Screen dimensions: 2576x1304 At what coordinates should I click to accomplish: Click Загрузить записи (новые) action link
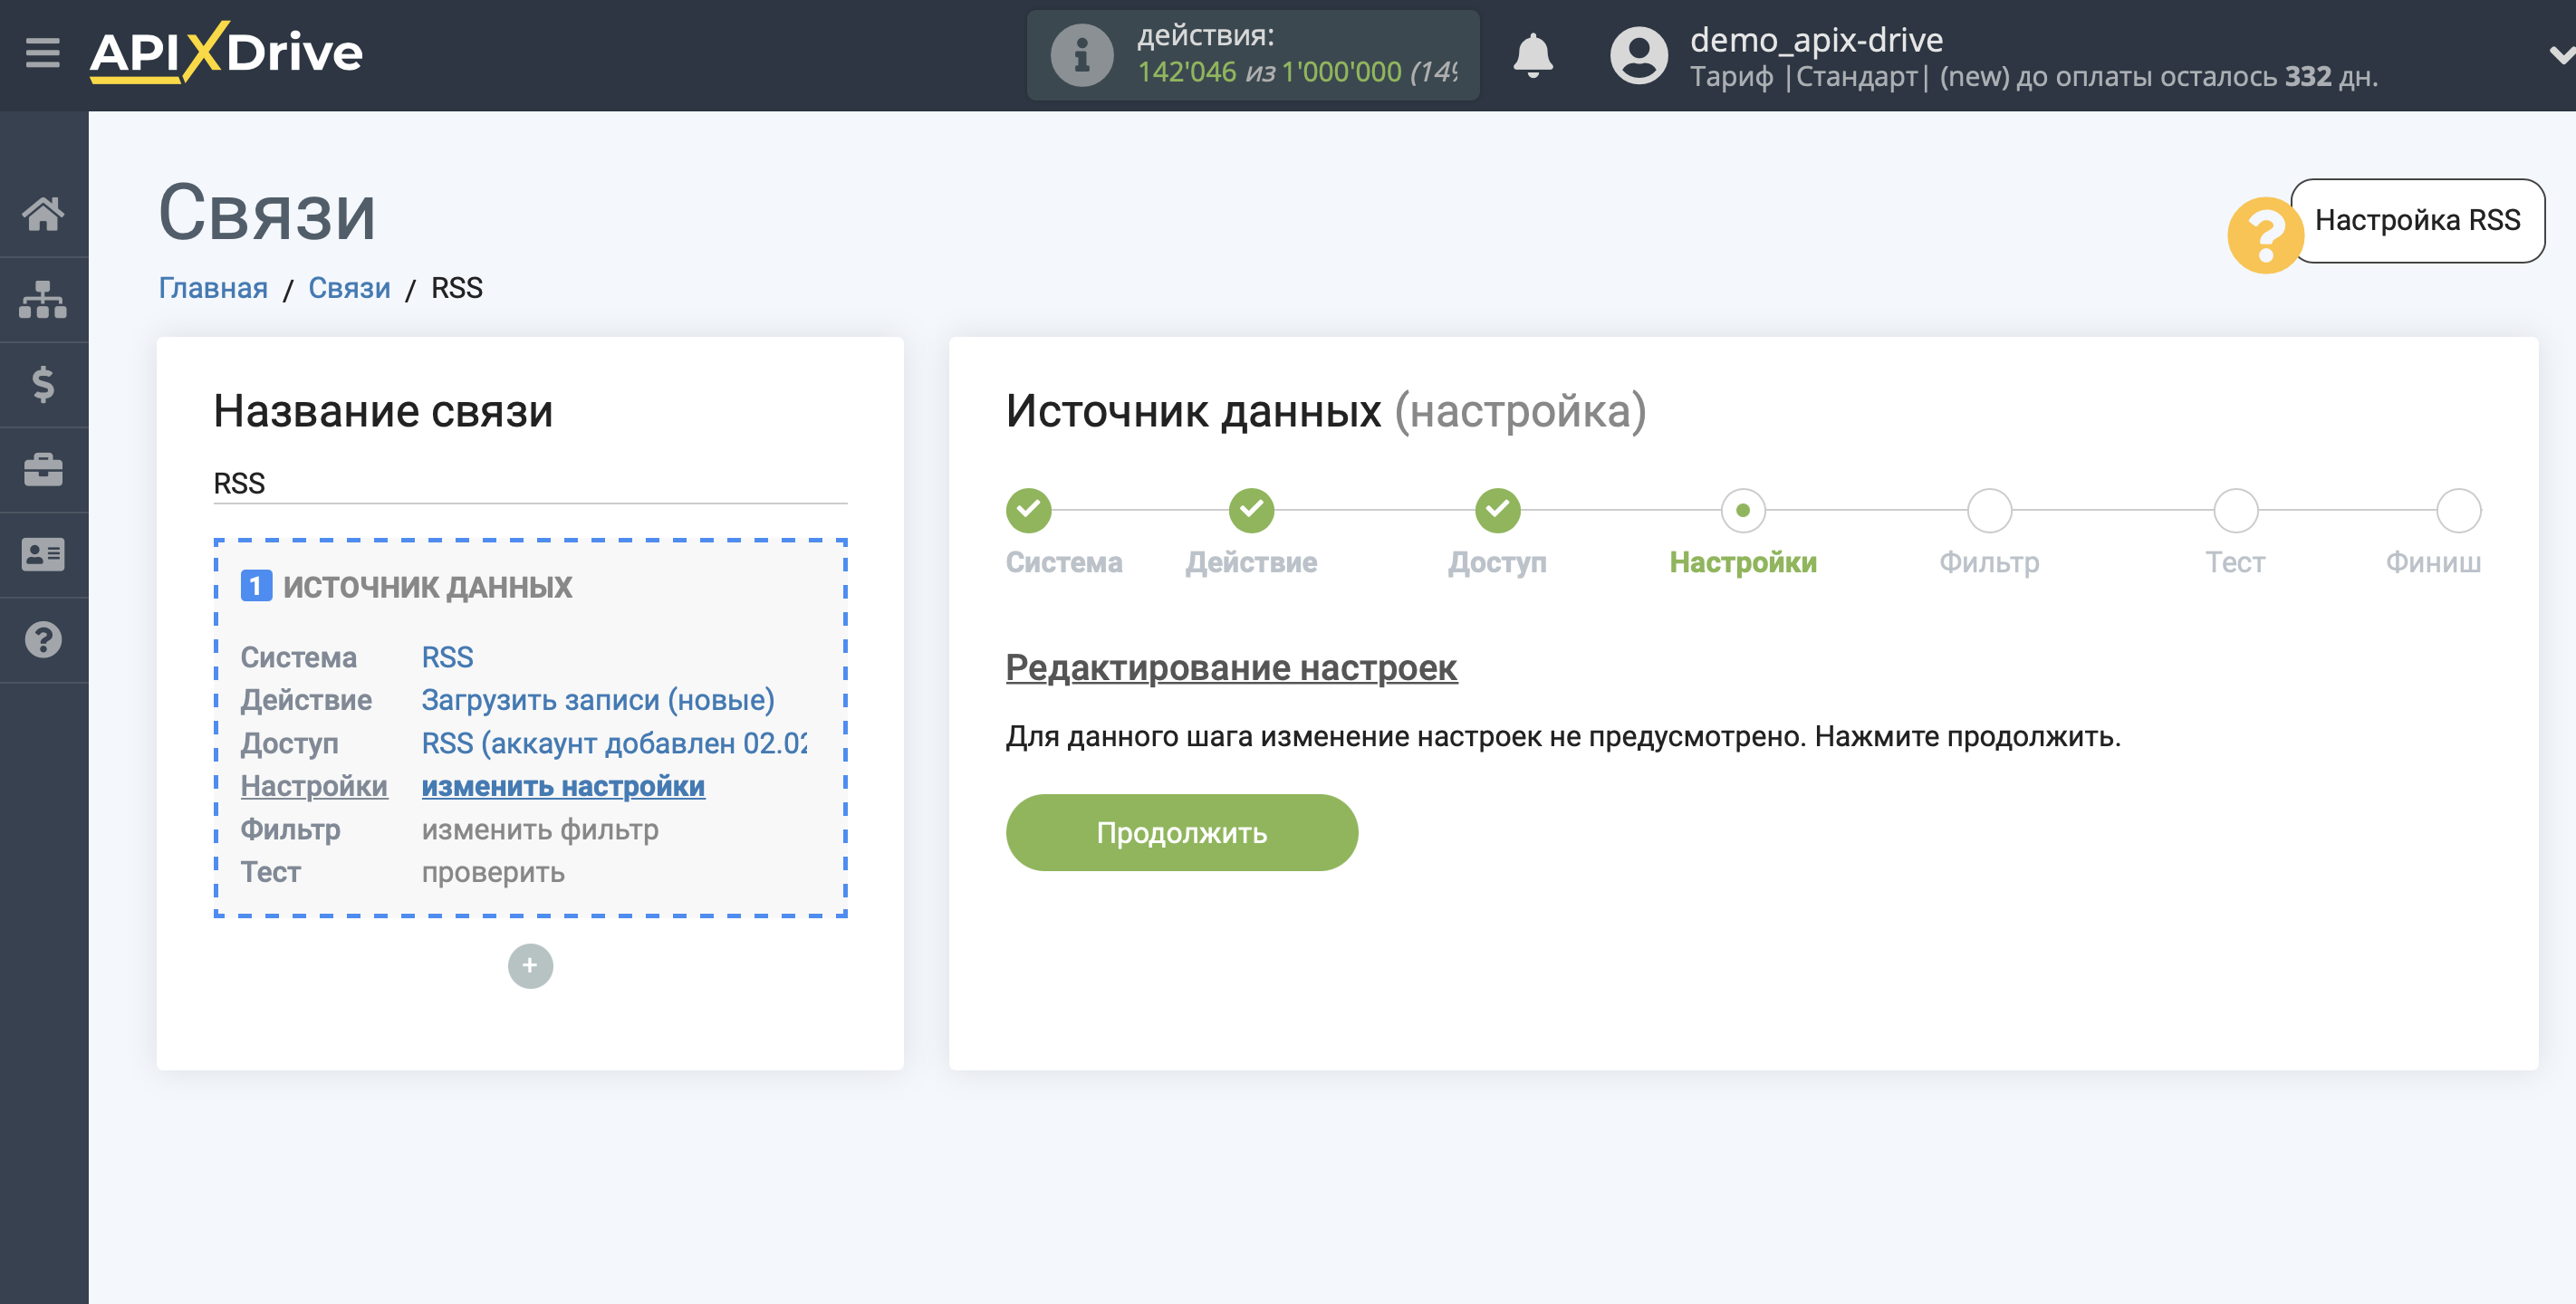click(x=598, y=700)
